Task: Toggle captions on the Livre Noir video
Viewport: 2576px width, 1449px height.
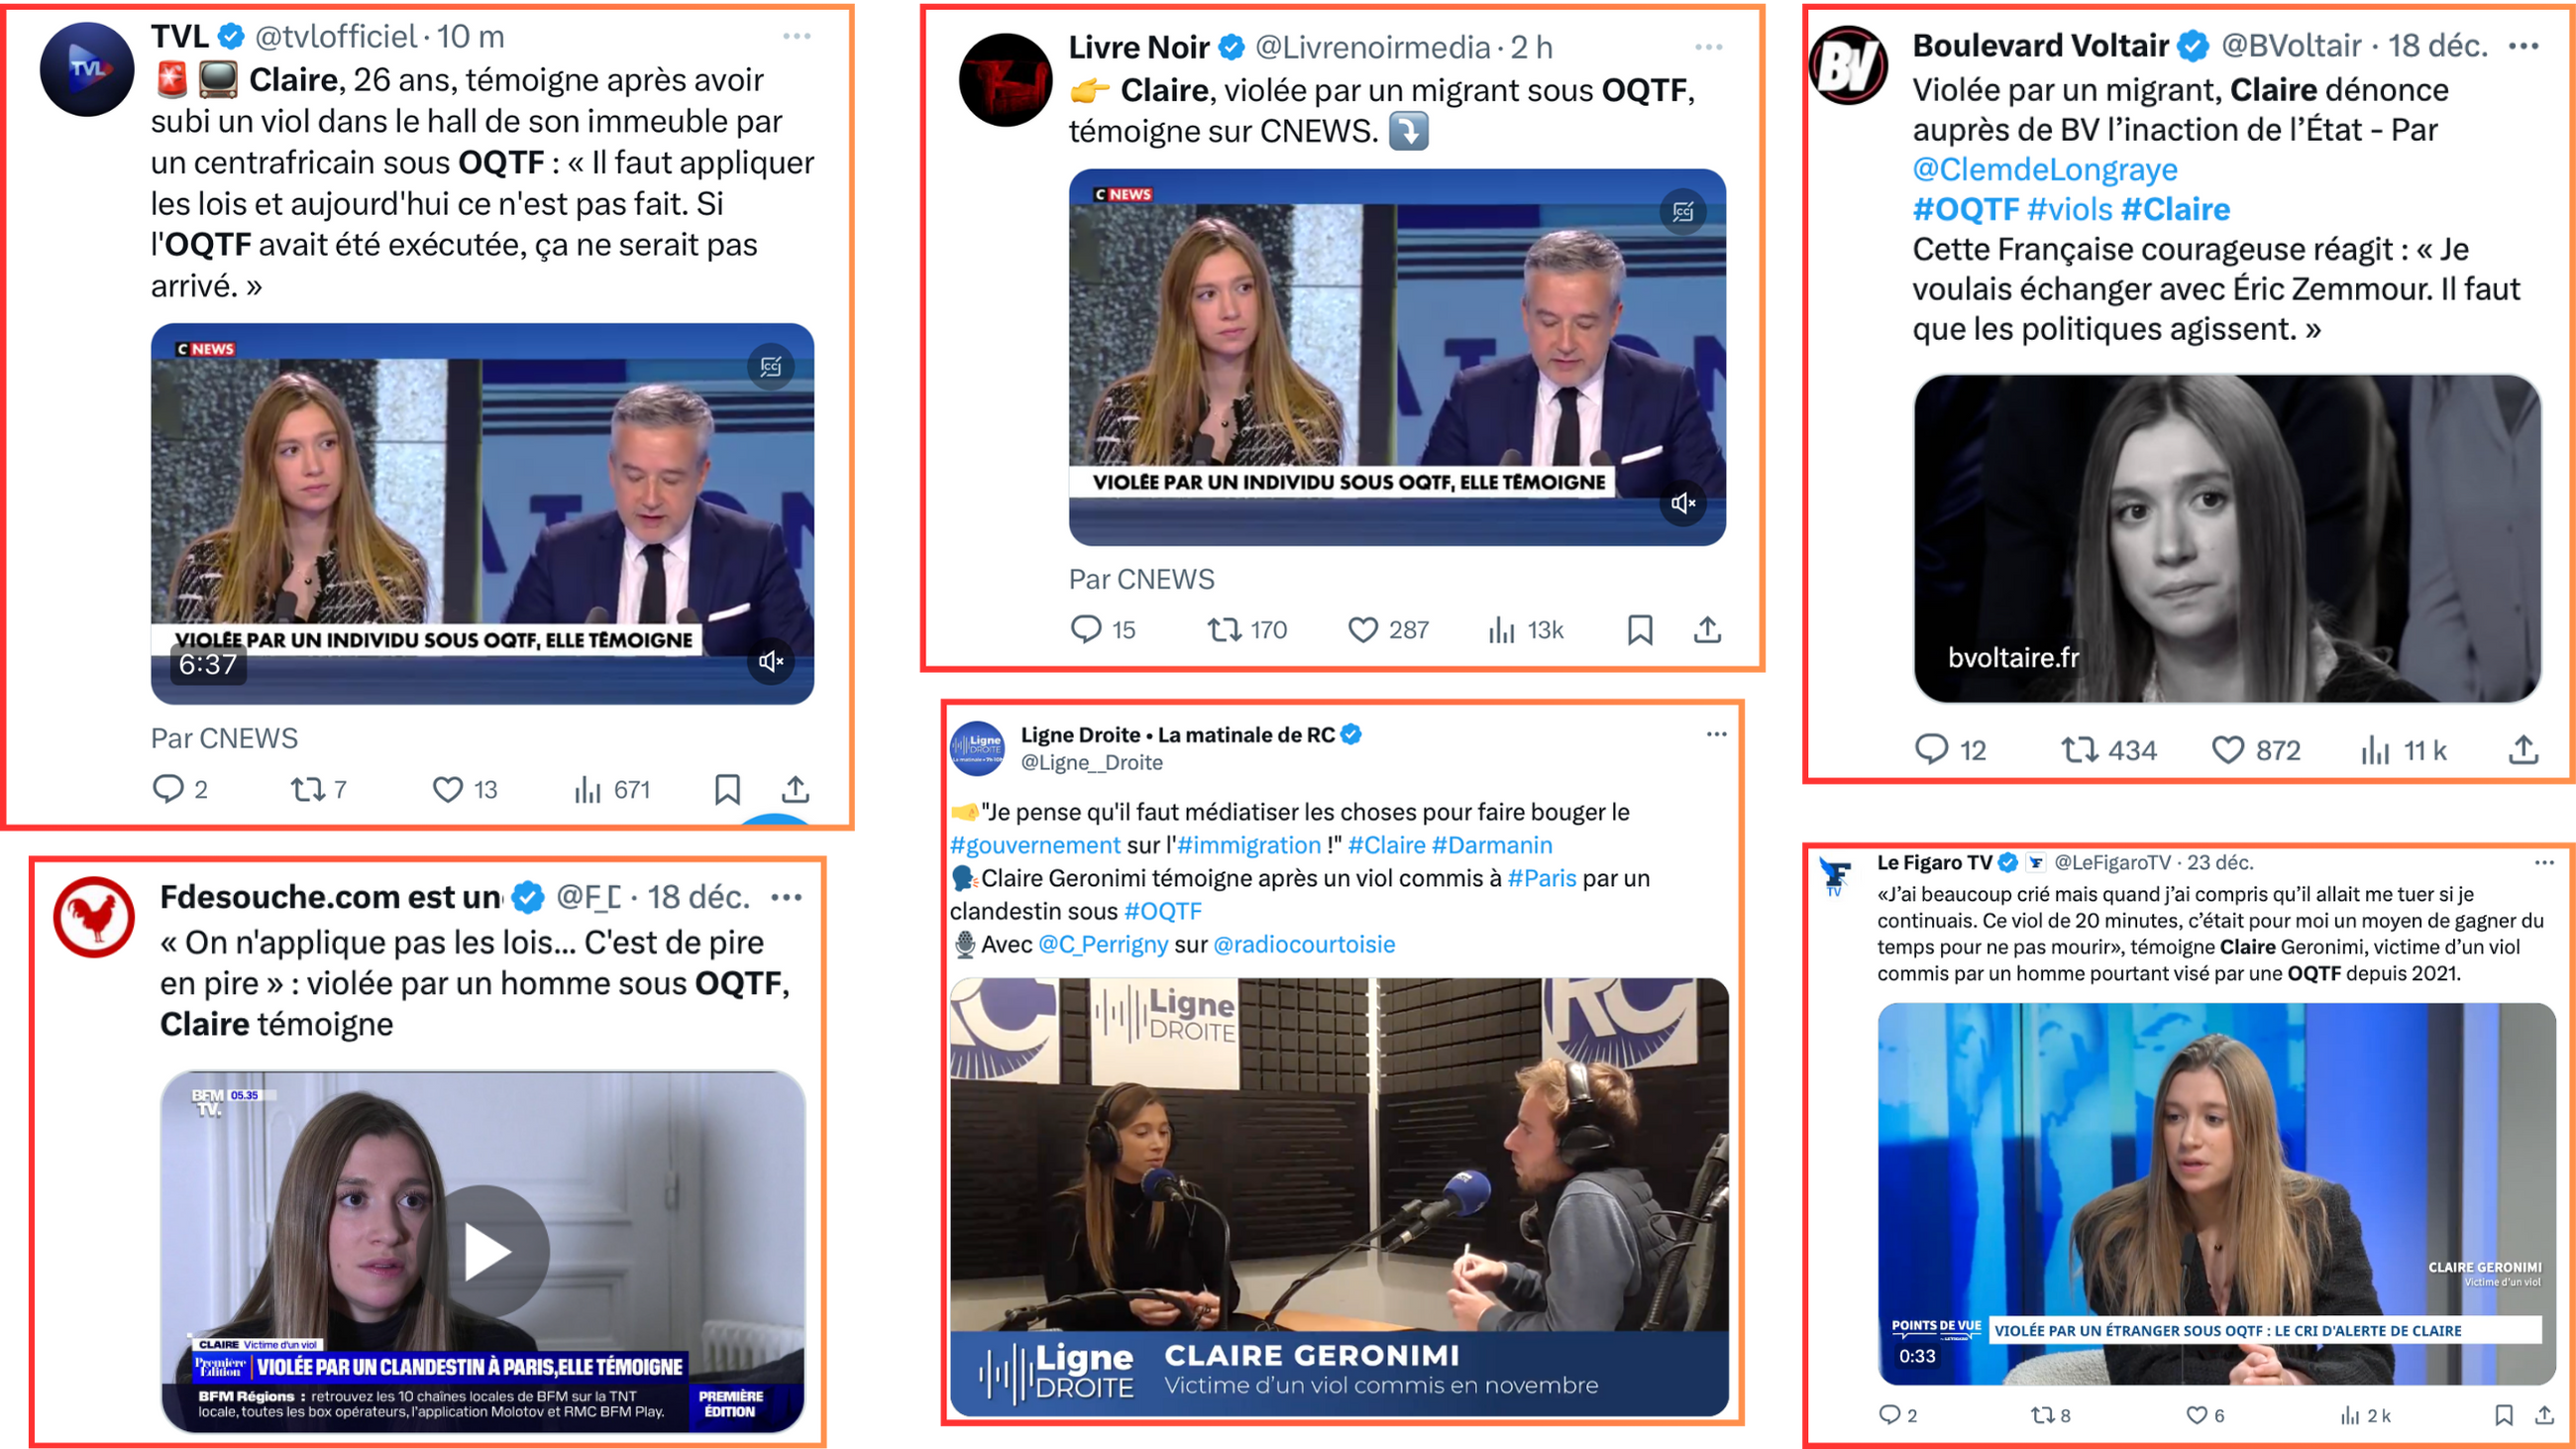Action: pyautogui.click(x=1684, y=212)
